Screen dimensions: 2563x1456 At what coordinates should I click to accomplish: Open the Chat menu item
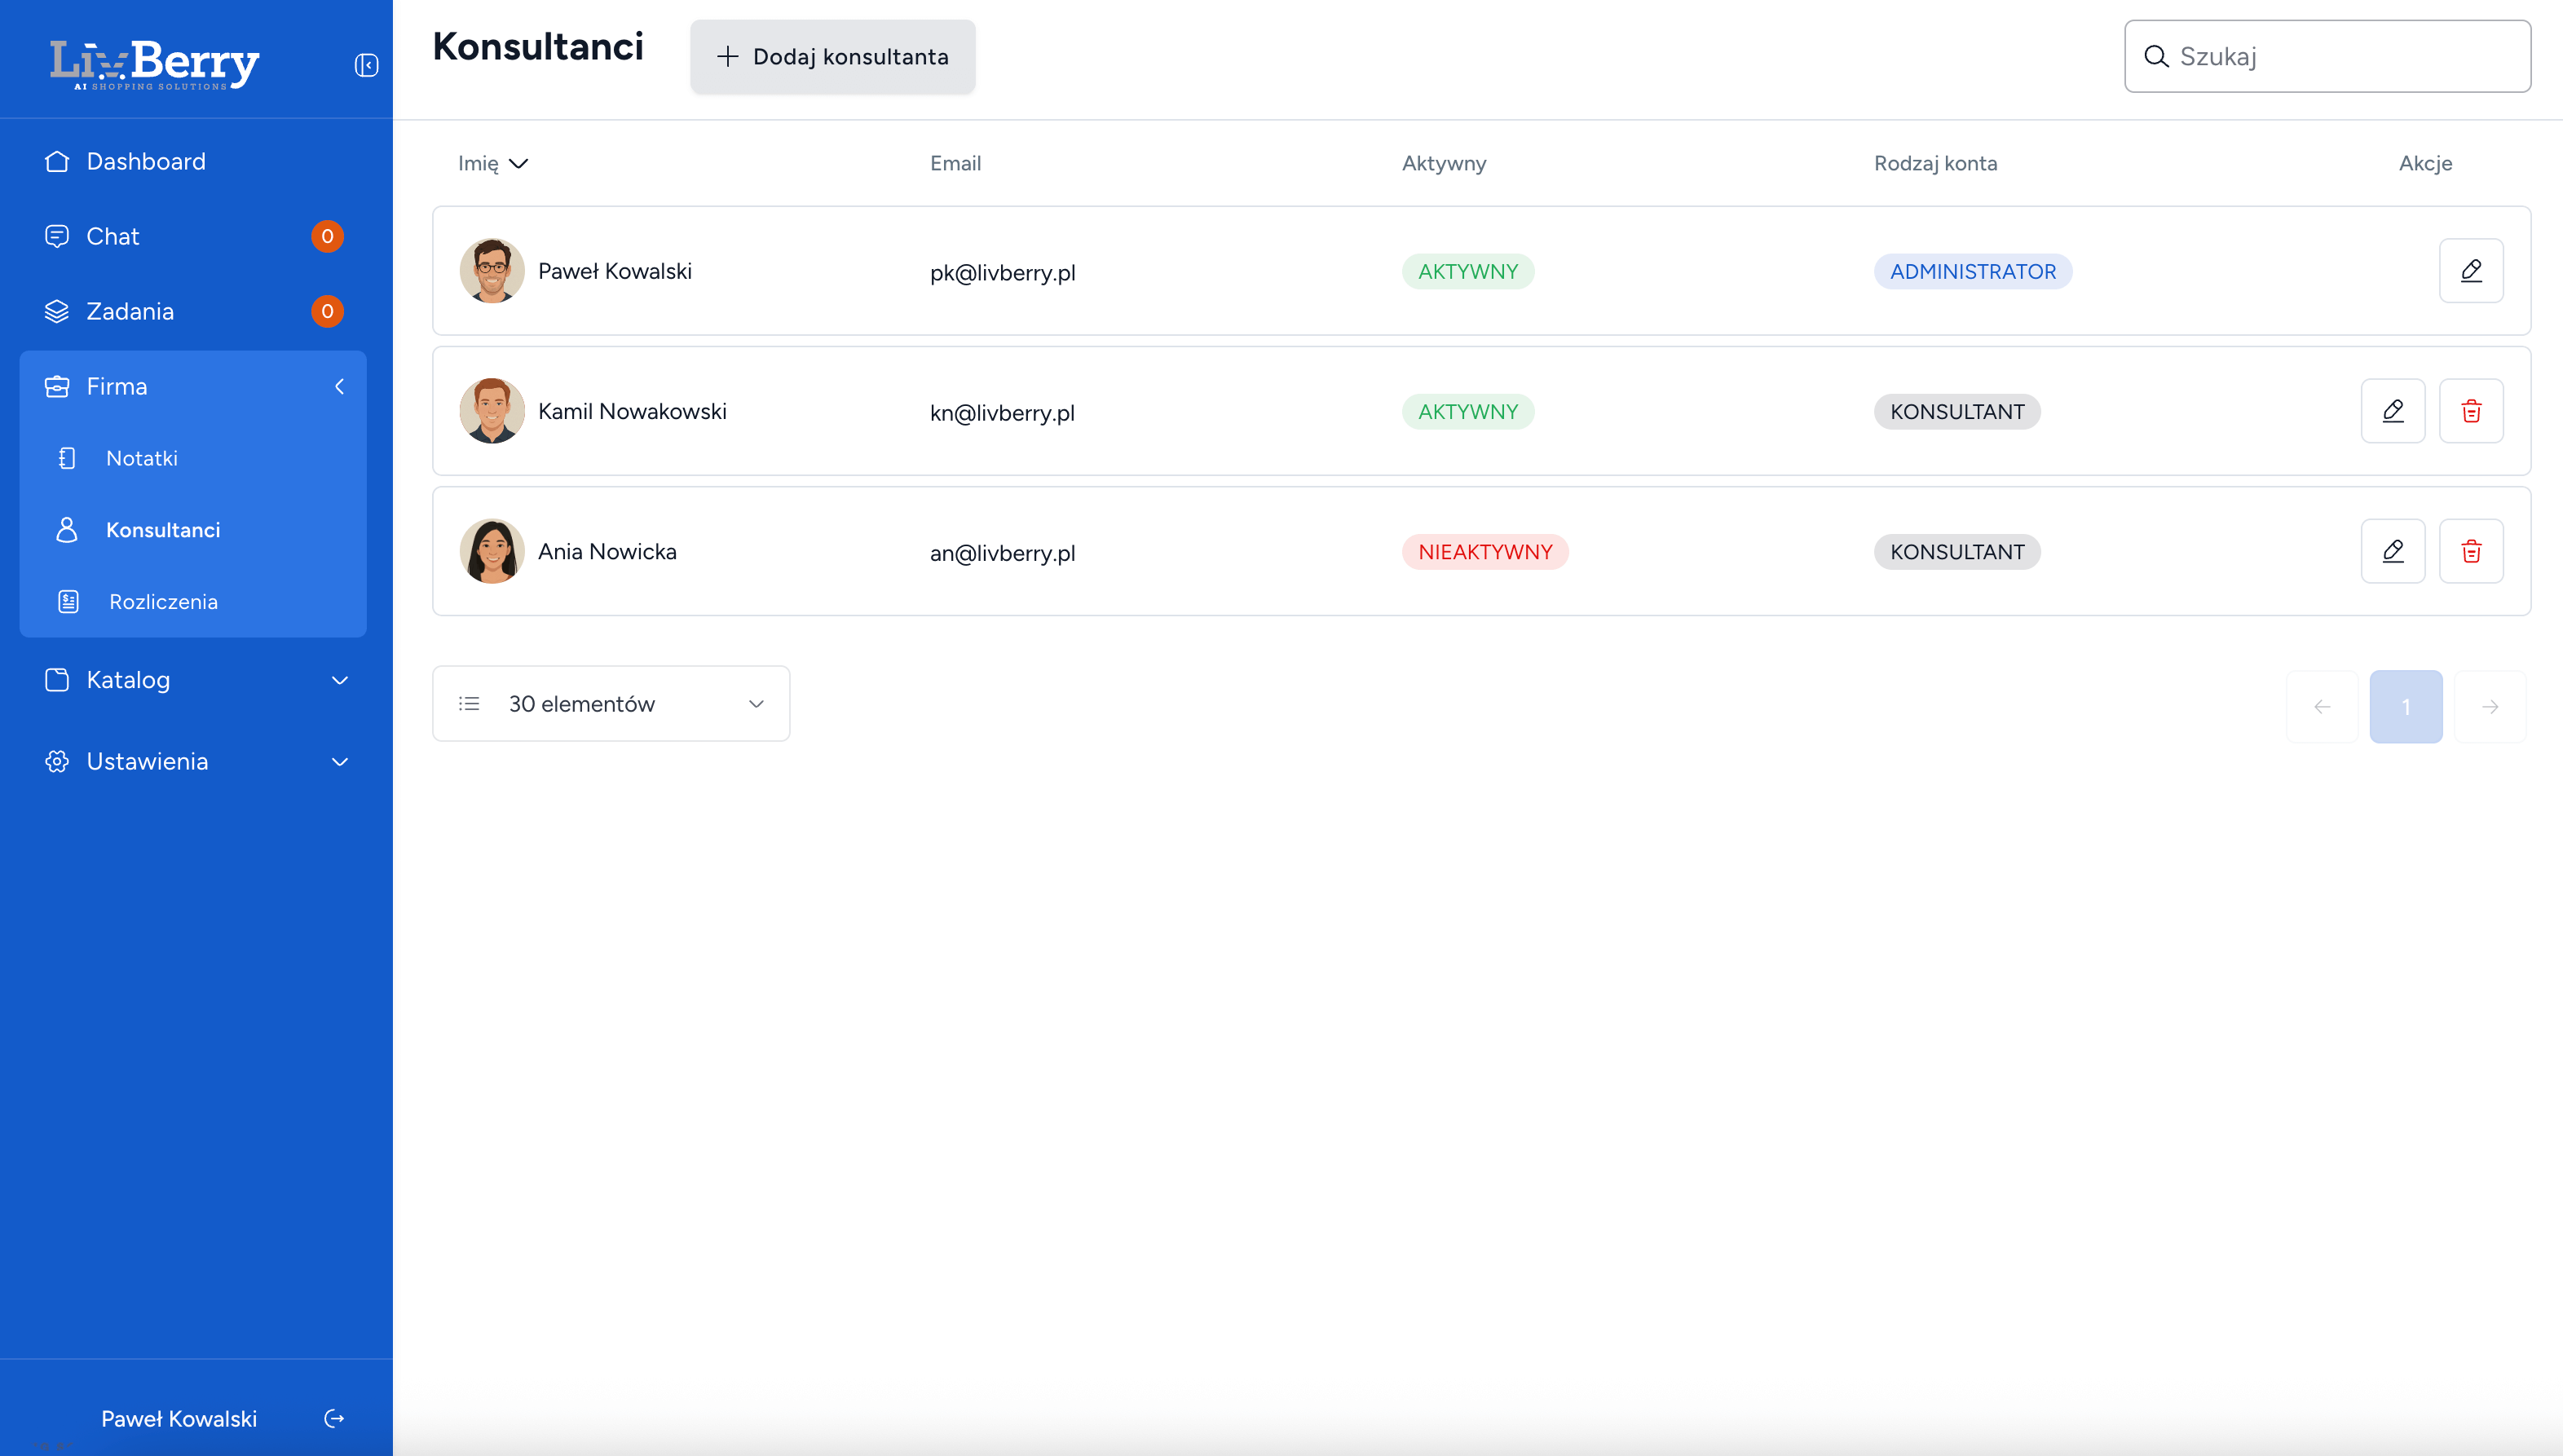[x=112, y=236]
